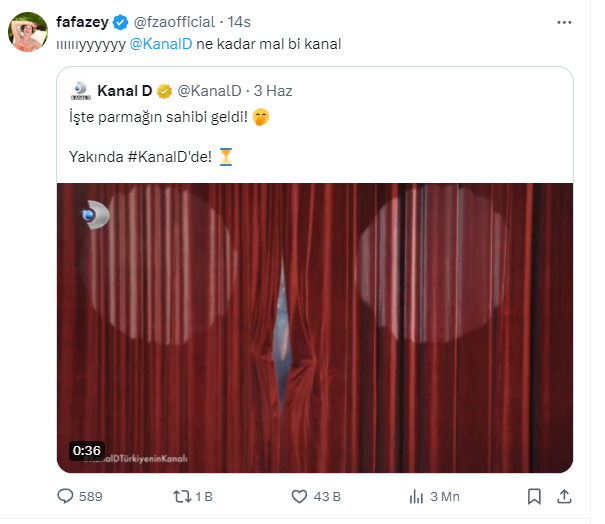Screen dimensions: 605x524
Task: Click the 0:36 video duration badge
Action: click(86, 450)
